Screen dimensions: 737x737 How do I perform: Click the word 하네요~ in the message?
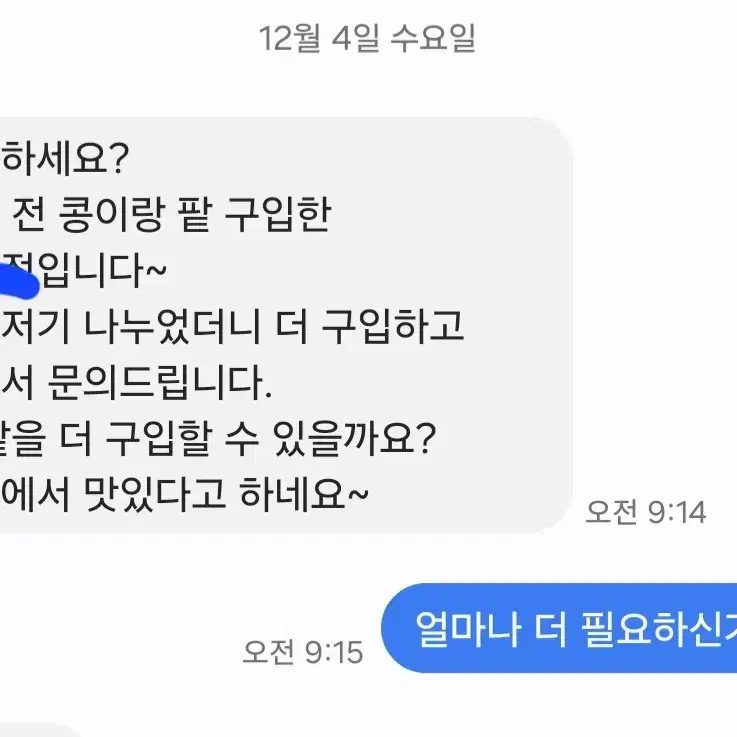(303, 494)
